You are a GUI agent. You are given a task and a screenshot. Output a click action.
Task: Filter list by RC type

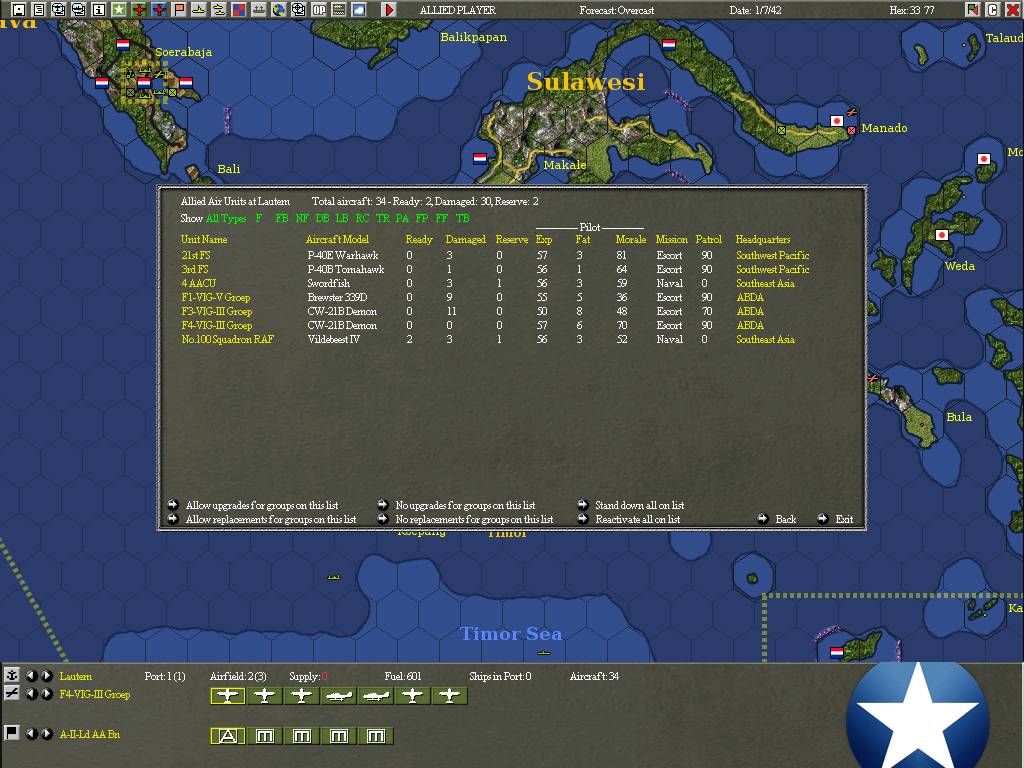[x=362, y=218]
